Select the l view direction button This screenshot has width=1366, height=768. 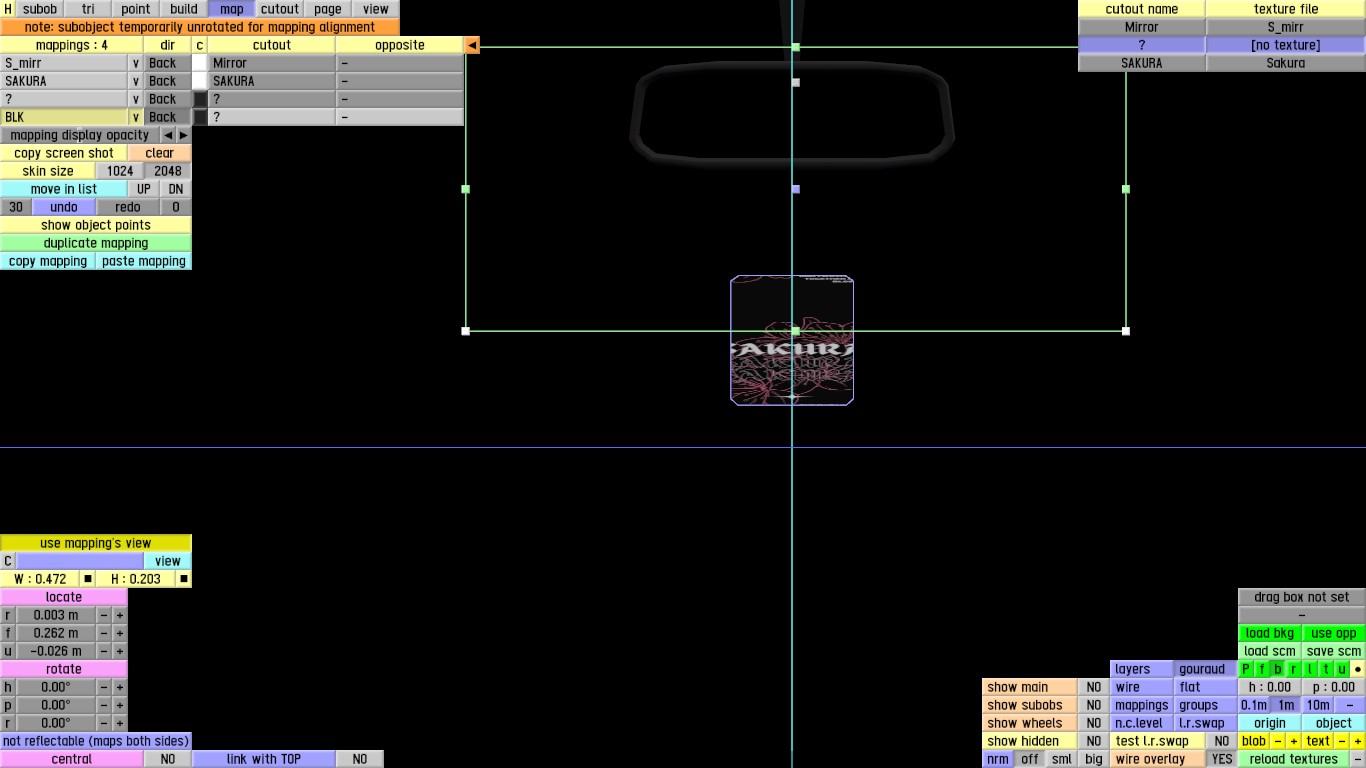[1310, 669]
